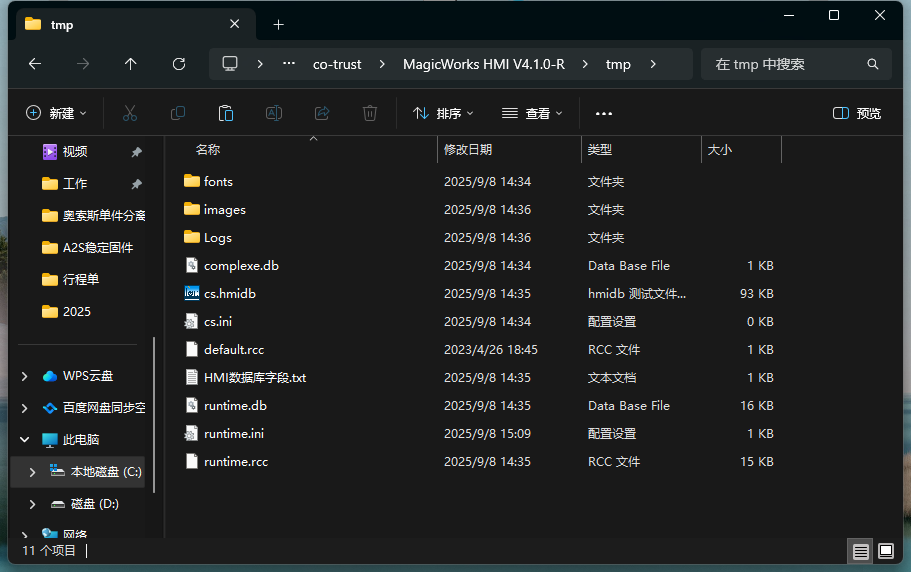Collapse the 此电脑 tree node
911x572 pixels.
[24, 440]
